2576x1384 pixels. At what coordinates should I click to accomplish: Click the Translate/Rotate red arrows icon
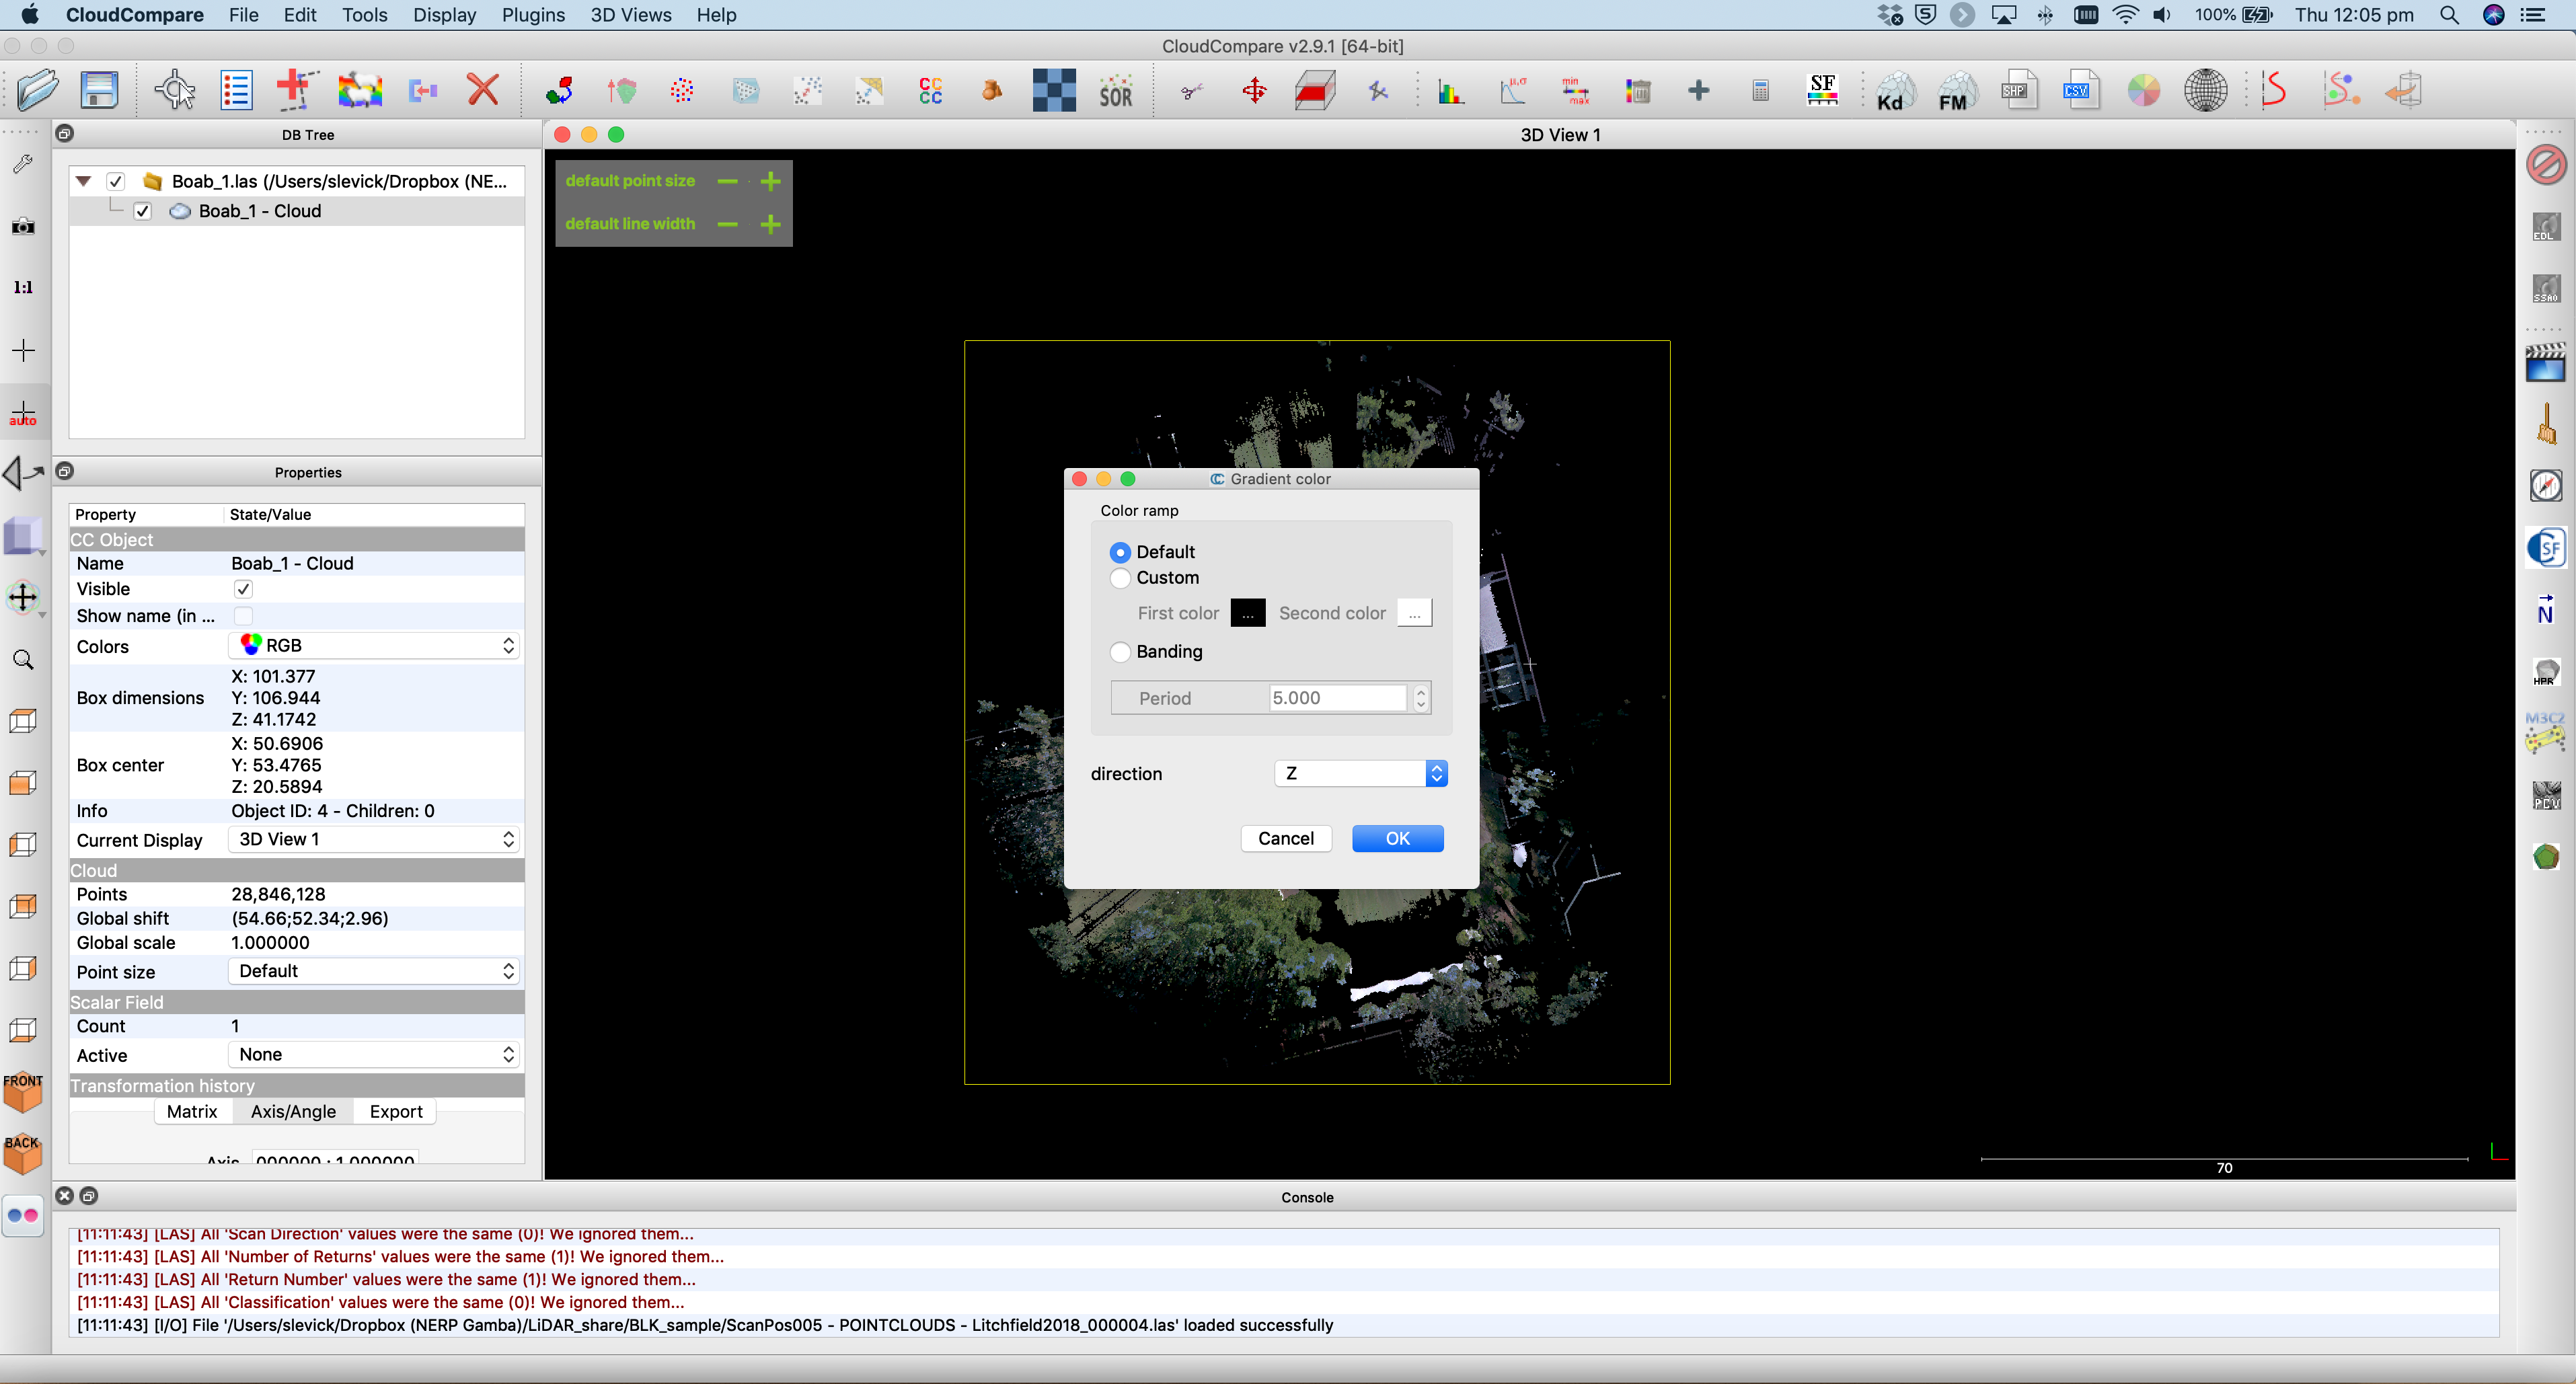[x=1254, y=91]
